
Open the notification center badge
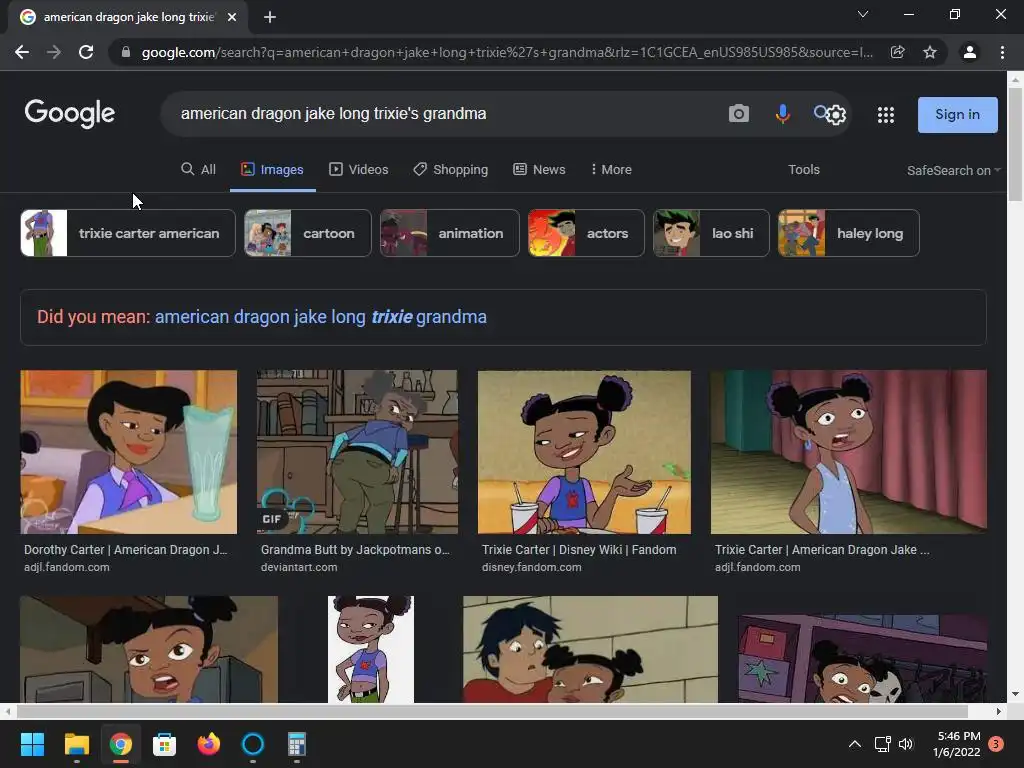996,744
